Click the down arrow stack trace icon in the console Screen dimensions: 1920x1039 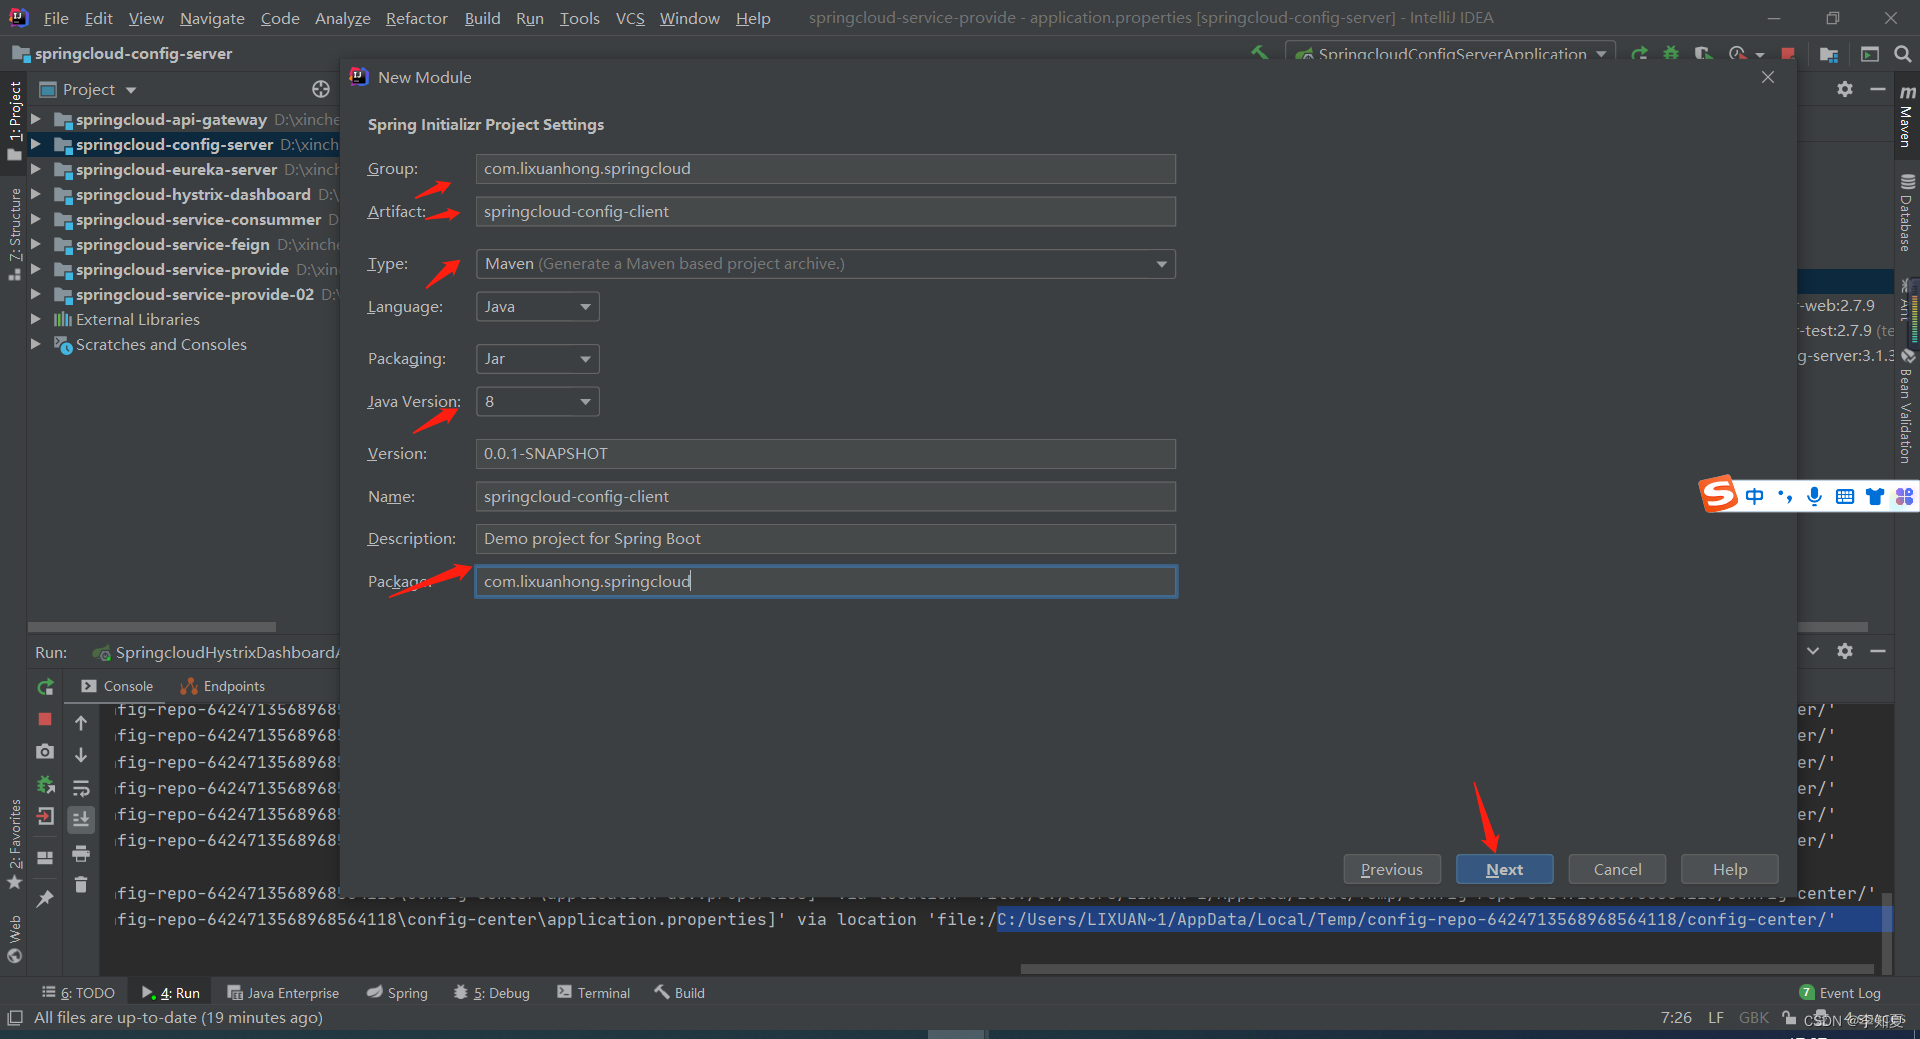[81, 755]
